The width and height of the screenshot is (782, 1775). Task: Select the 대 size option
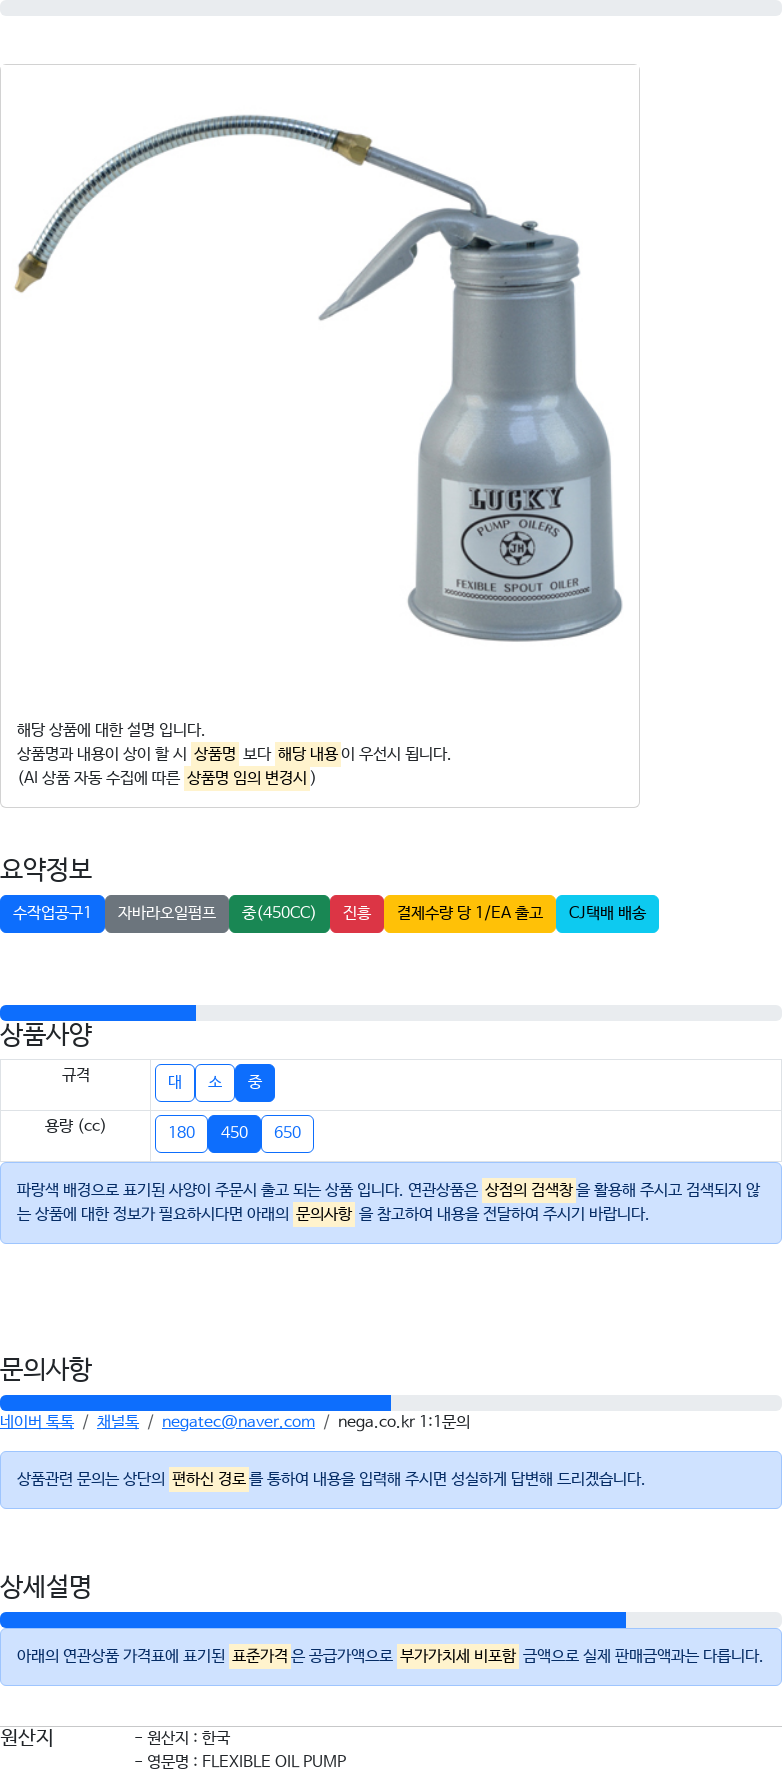[175, 1082]
